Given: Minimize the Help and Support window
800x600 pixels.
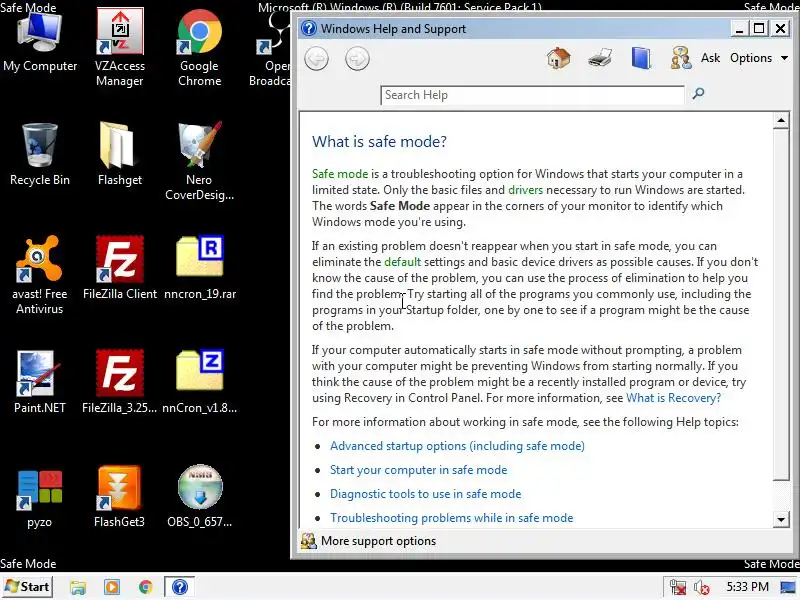Looking at the screenshot, I should pos(738,29).
